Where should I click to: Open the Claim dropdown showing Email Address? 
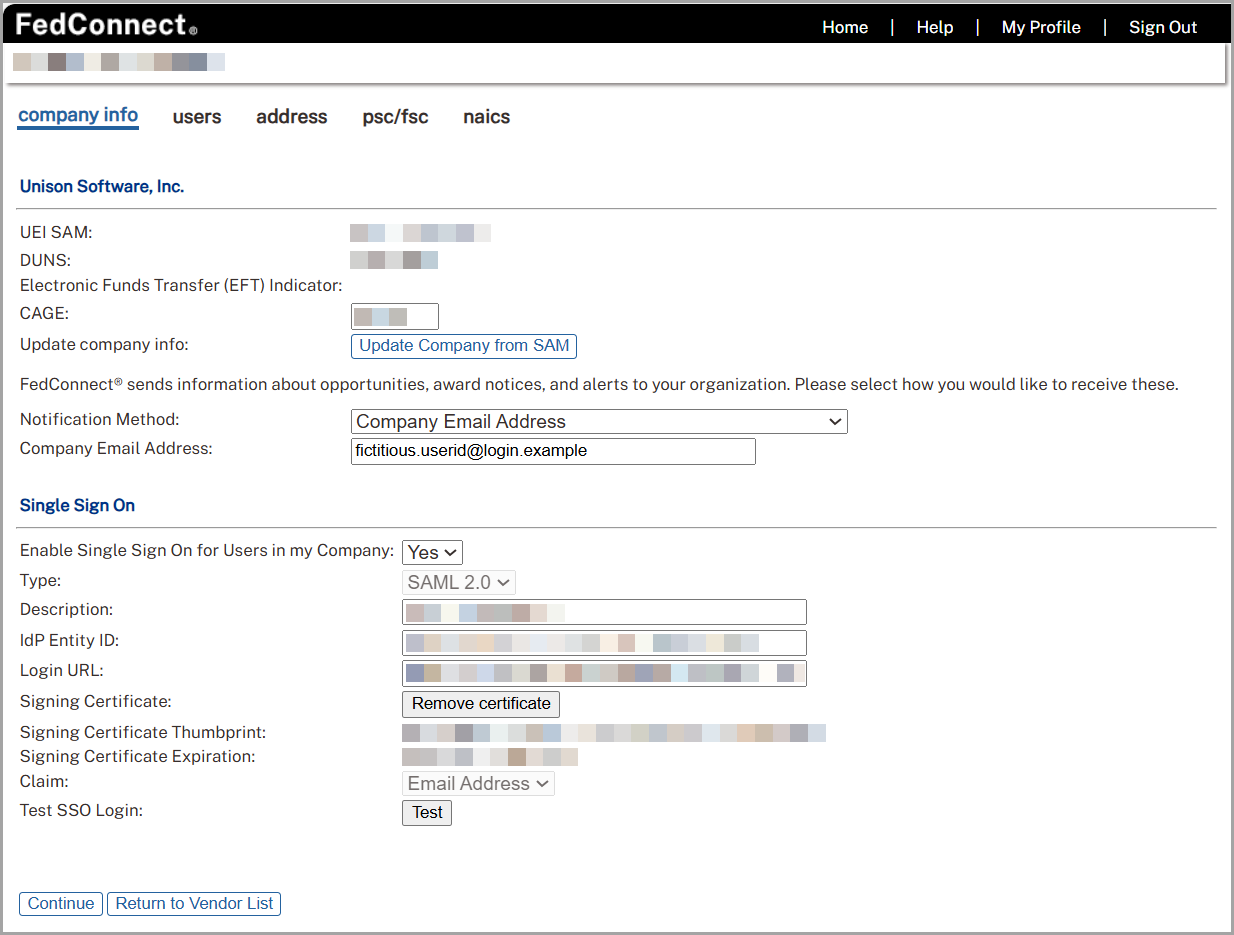(477, 783)
